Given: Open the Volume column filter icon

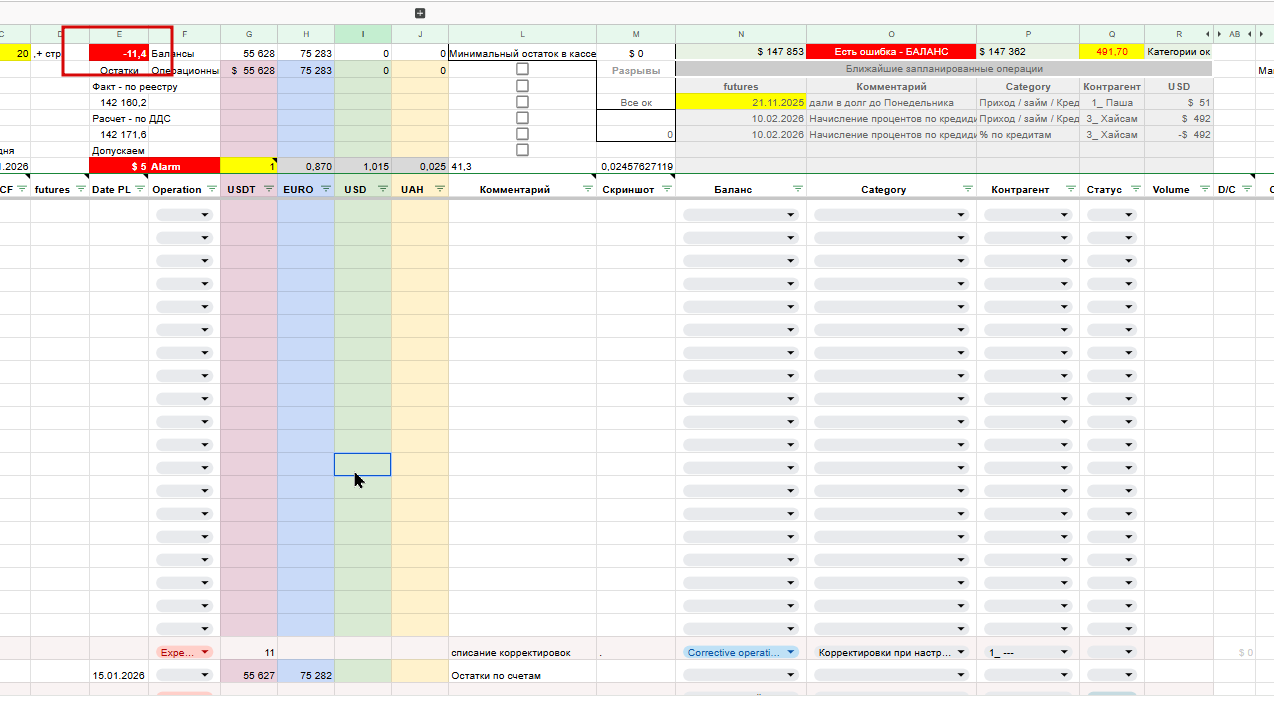Looking at the screenshot, I should (1204, 189).
